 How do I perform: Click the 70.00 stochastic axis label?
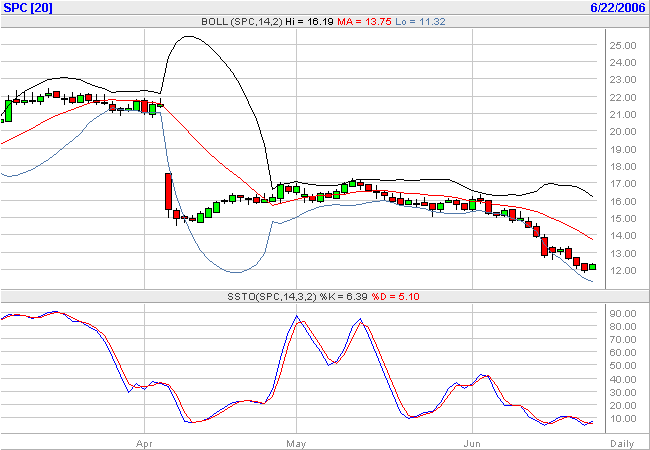(623, 339)
